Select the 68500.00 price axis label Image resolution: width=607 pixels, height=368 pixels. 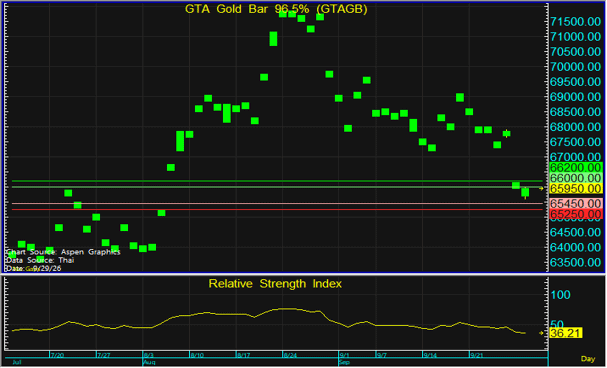576,112
